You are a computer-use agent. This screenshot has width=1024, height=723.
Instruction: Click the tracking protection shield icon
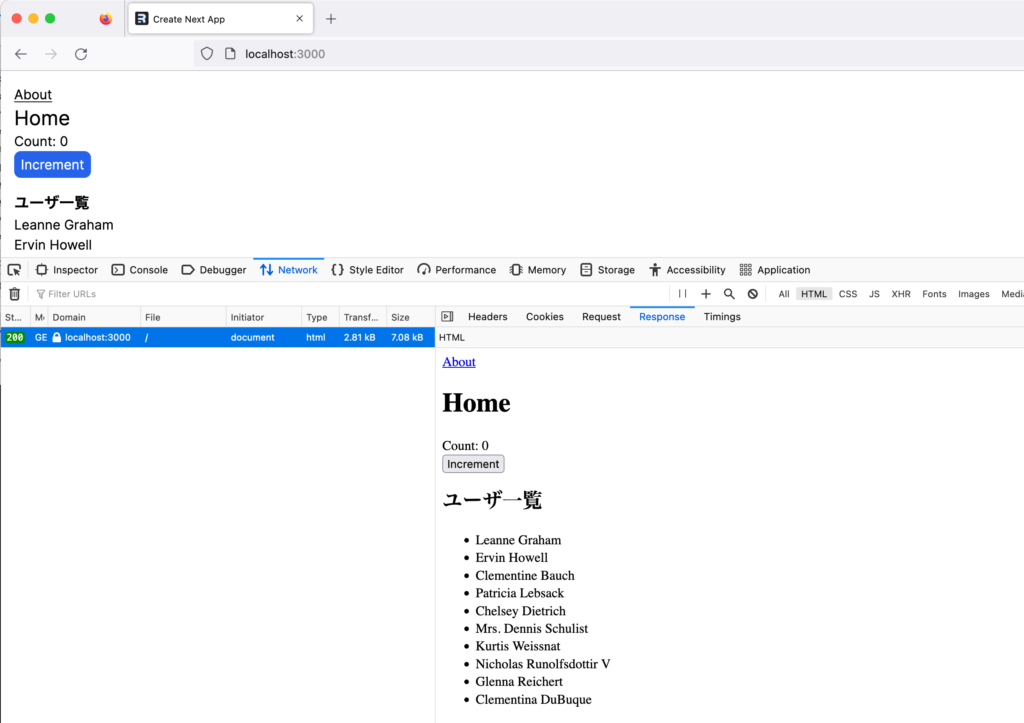click(x=206, y=54)
